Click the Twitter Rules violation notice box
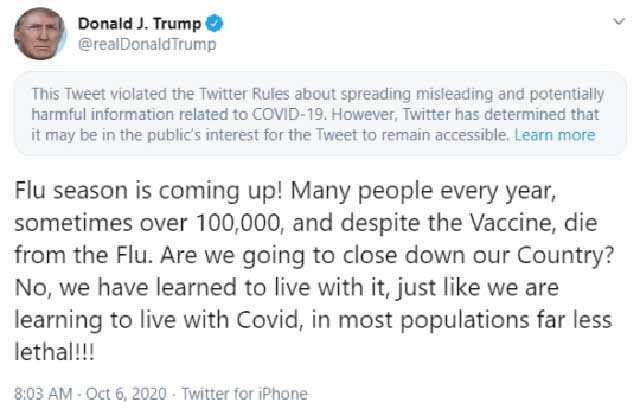640x409 pixels. 319,113
